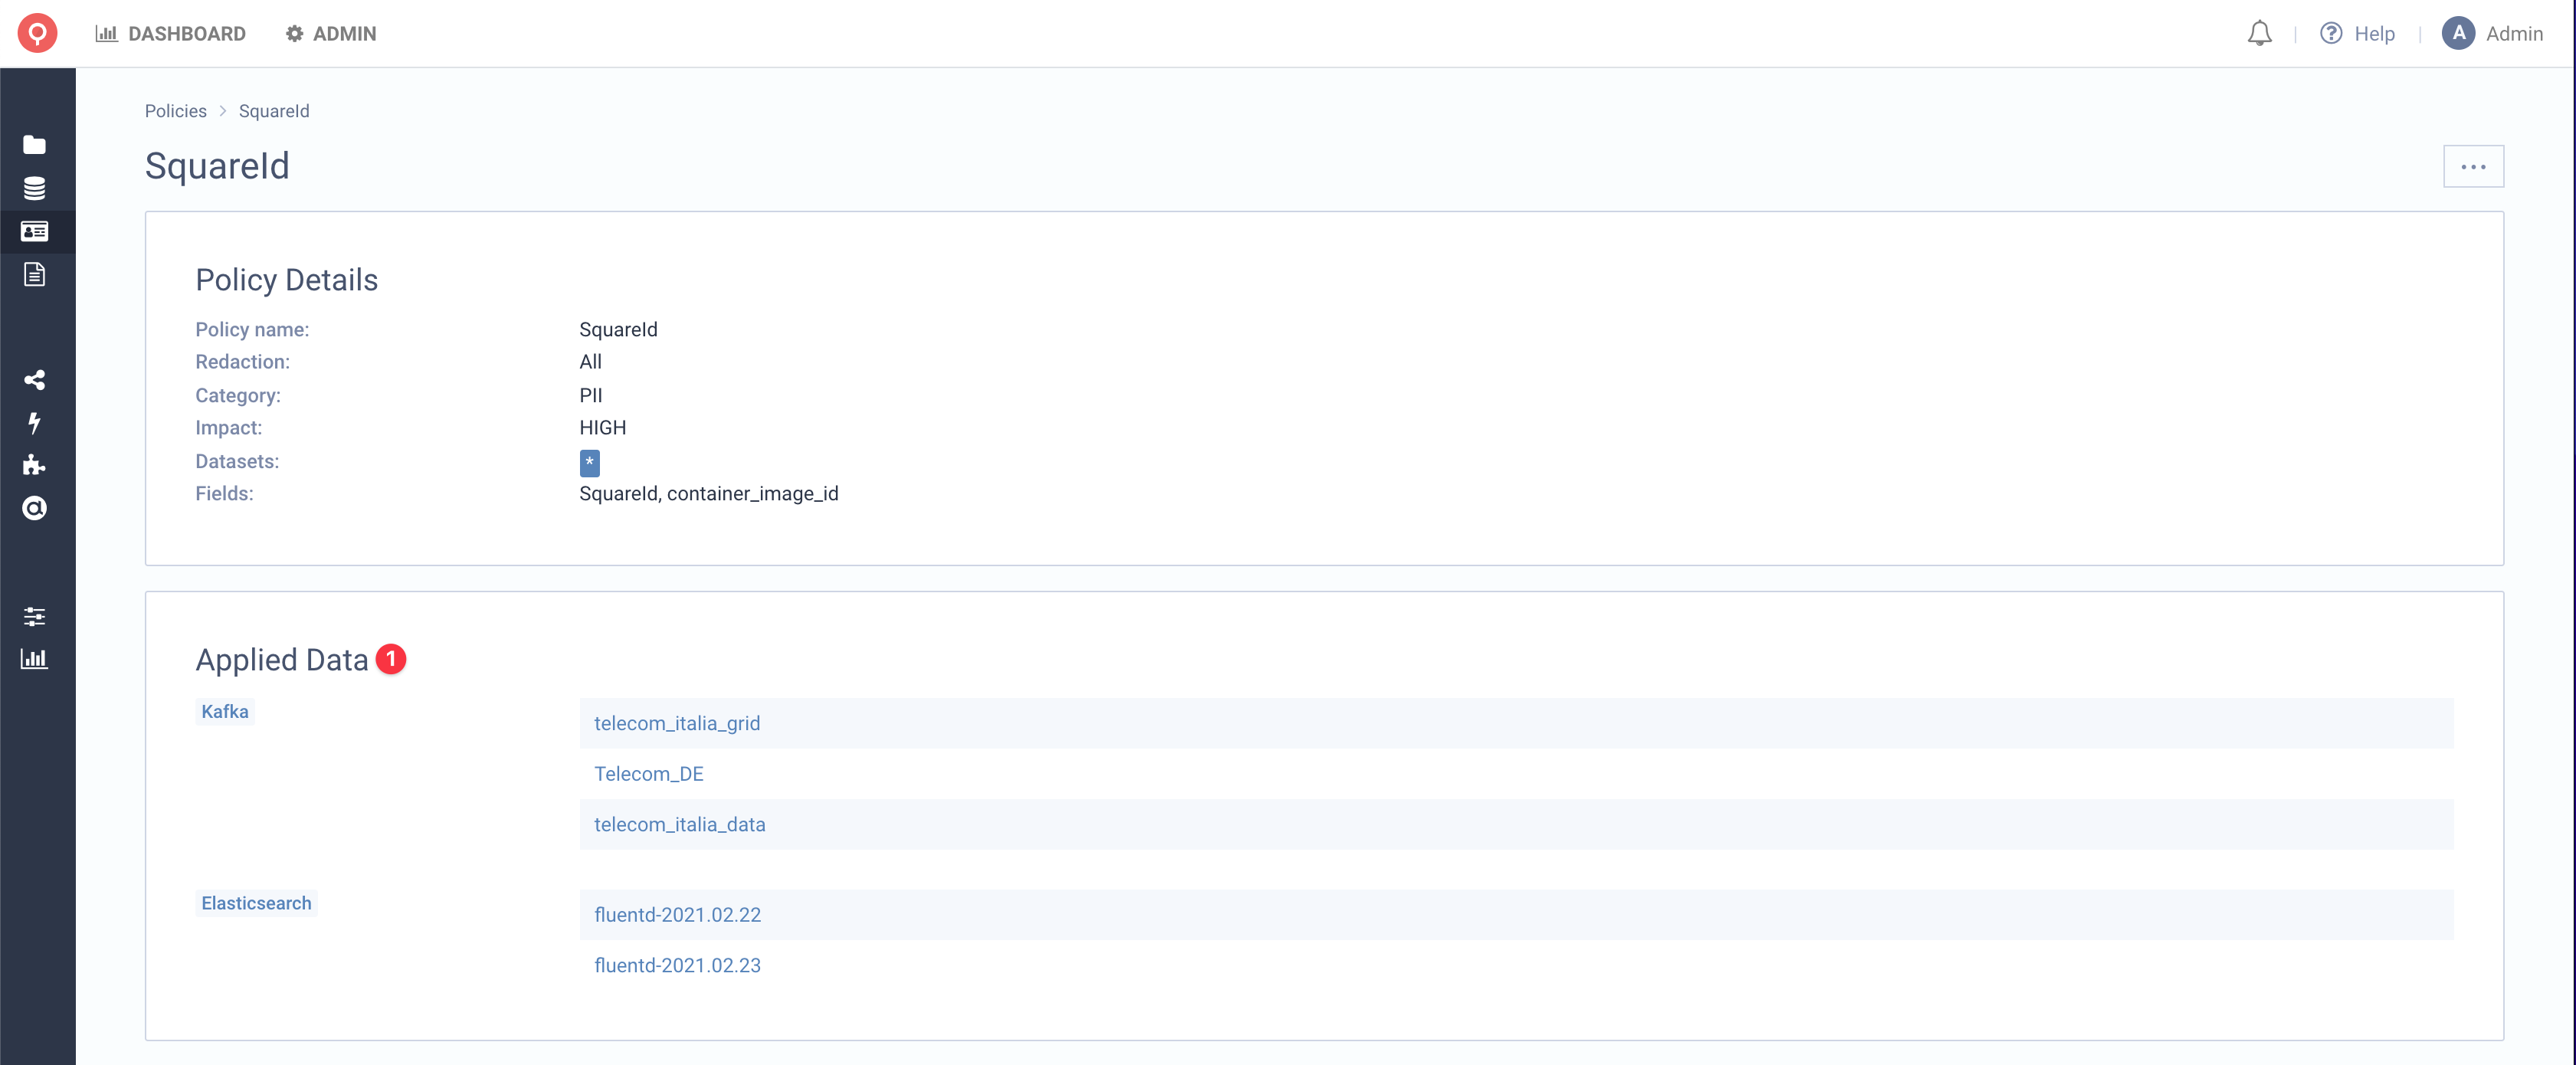The width and height of the screenshot is (2576, 1065).
Task: Open fluentd-2021.02.23 index link
Action: [677, 965]
